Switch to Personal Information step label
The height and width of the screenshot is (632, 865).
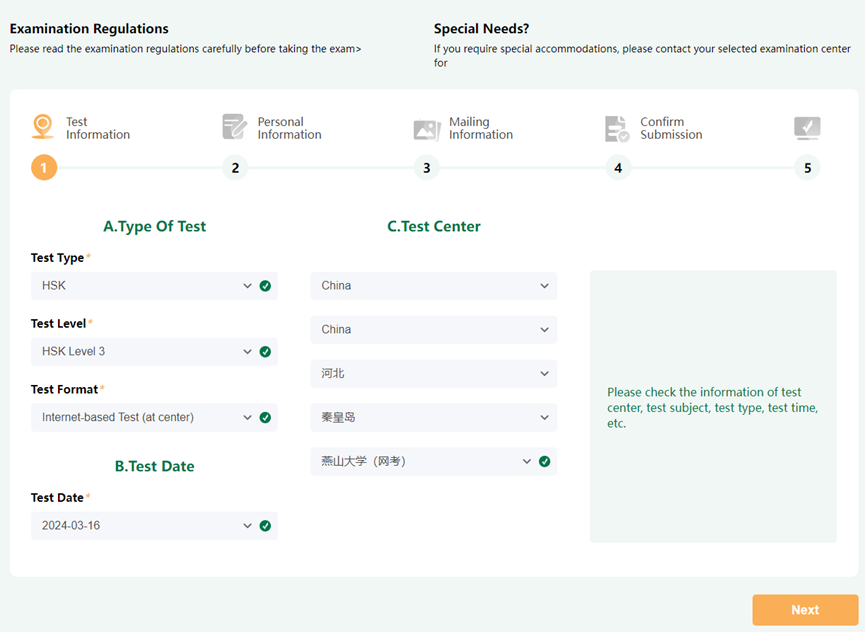(289, 129)
